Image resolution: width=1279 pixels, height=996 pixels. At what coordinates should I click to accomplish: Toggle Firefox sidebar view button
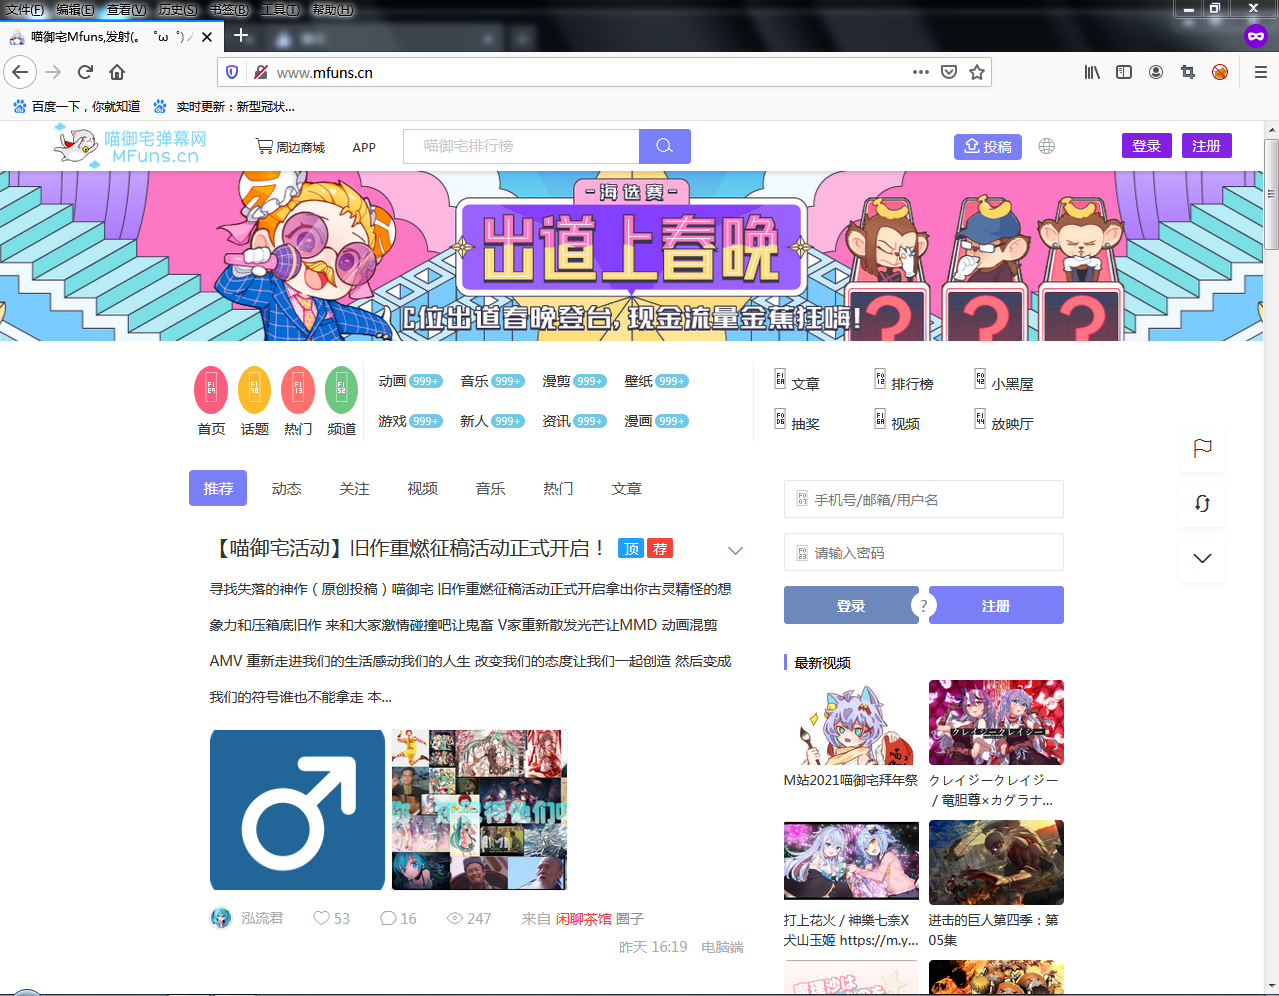pos(1124,72)
